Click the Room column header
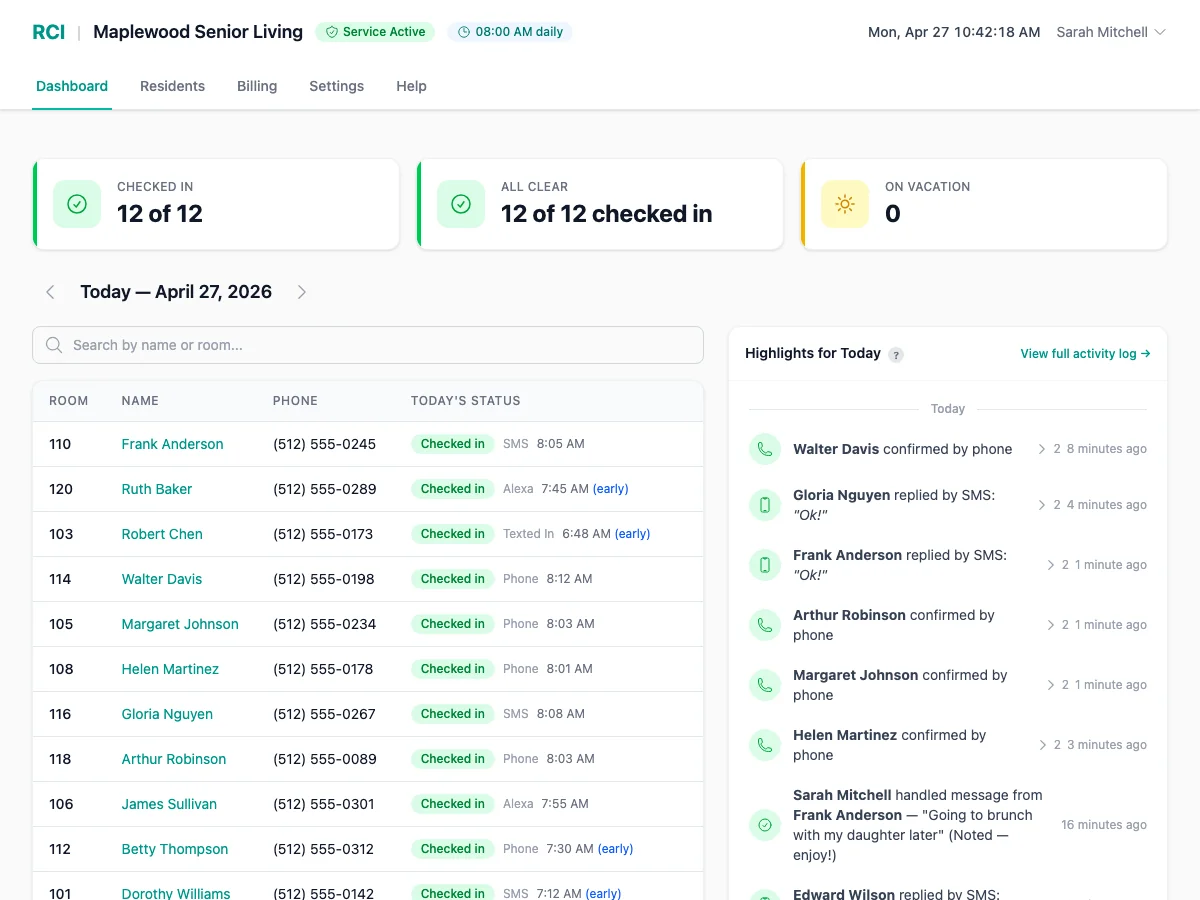Viewport: 1200px width, 900px height. tap(69, 401)
